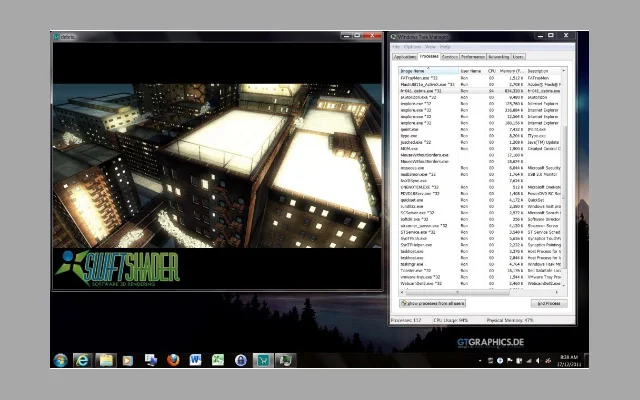Viewport: 640px width, 400px height.
Task: Click the two-monitors taskbar icon beside Firefox
Action: [x=151, y=360]
